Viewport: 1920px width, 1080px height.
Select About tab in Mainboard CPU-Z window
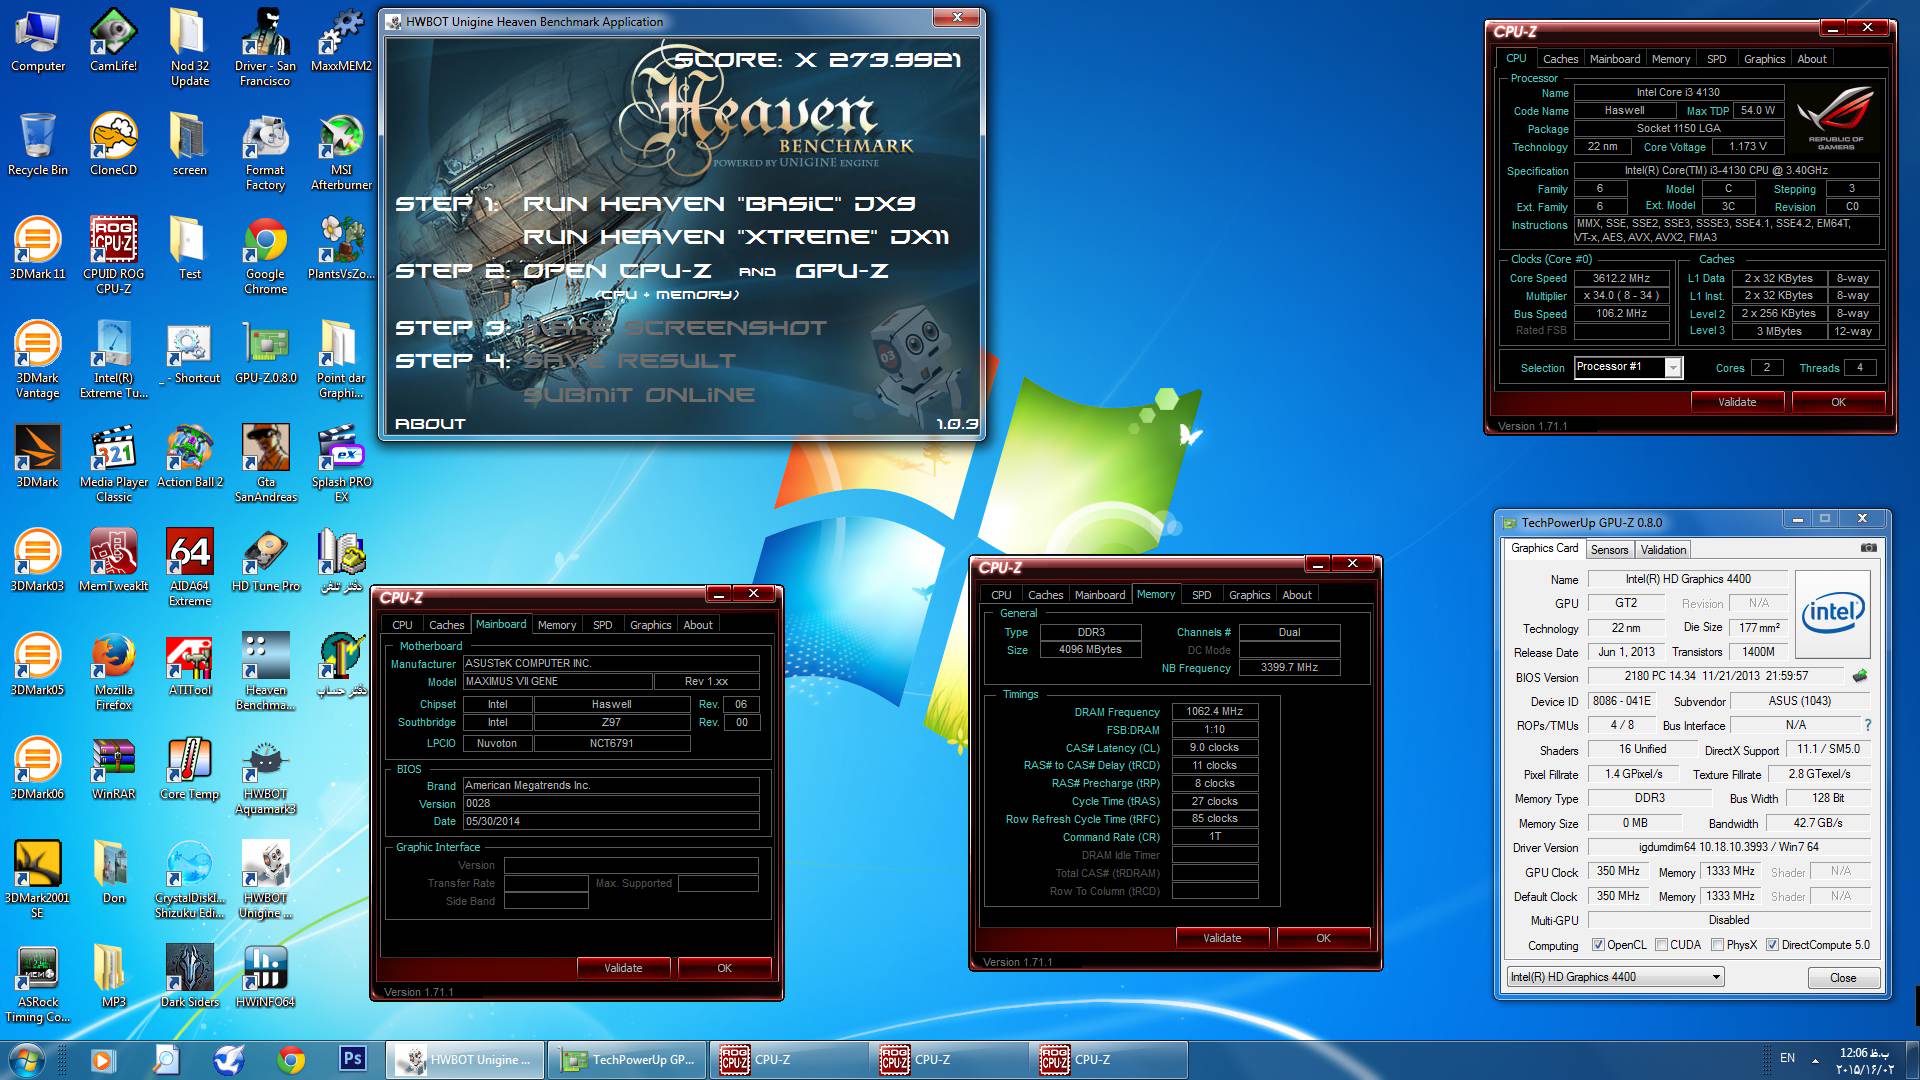tap(698, 625)
